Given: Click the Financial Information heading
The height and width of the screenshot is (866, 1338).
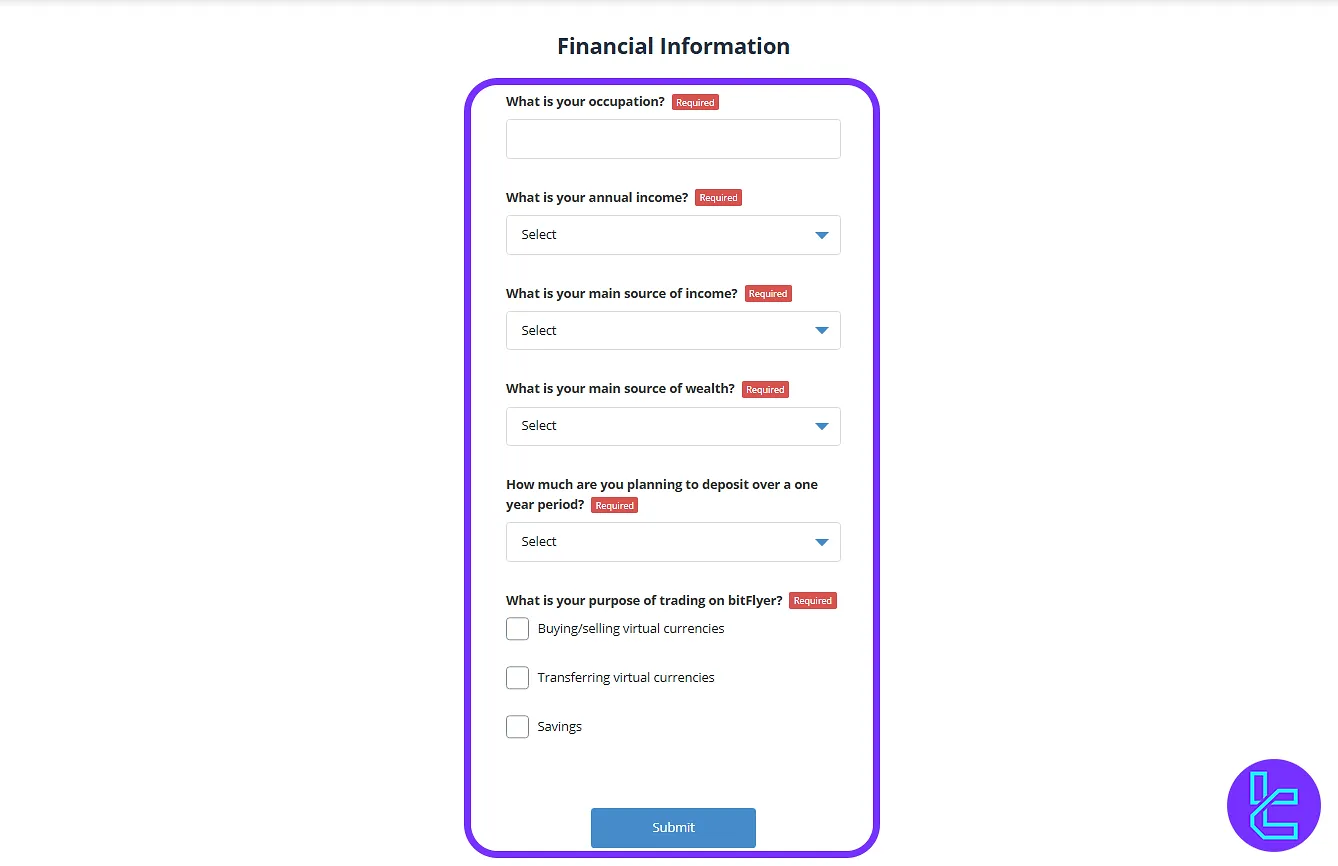Looking at the screenshot, I should point(673,46).
